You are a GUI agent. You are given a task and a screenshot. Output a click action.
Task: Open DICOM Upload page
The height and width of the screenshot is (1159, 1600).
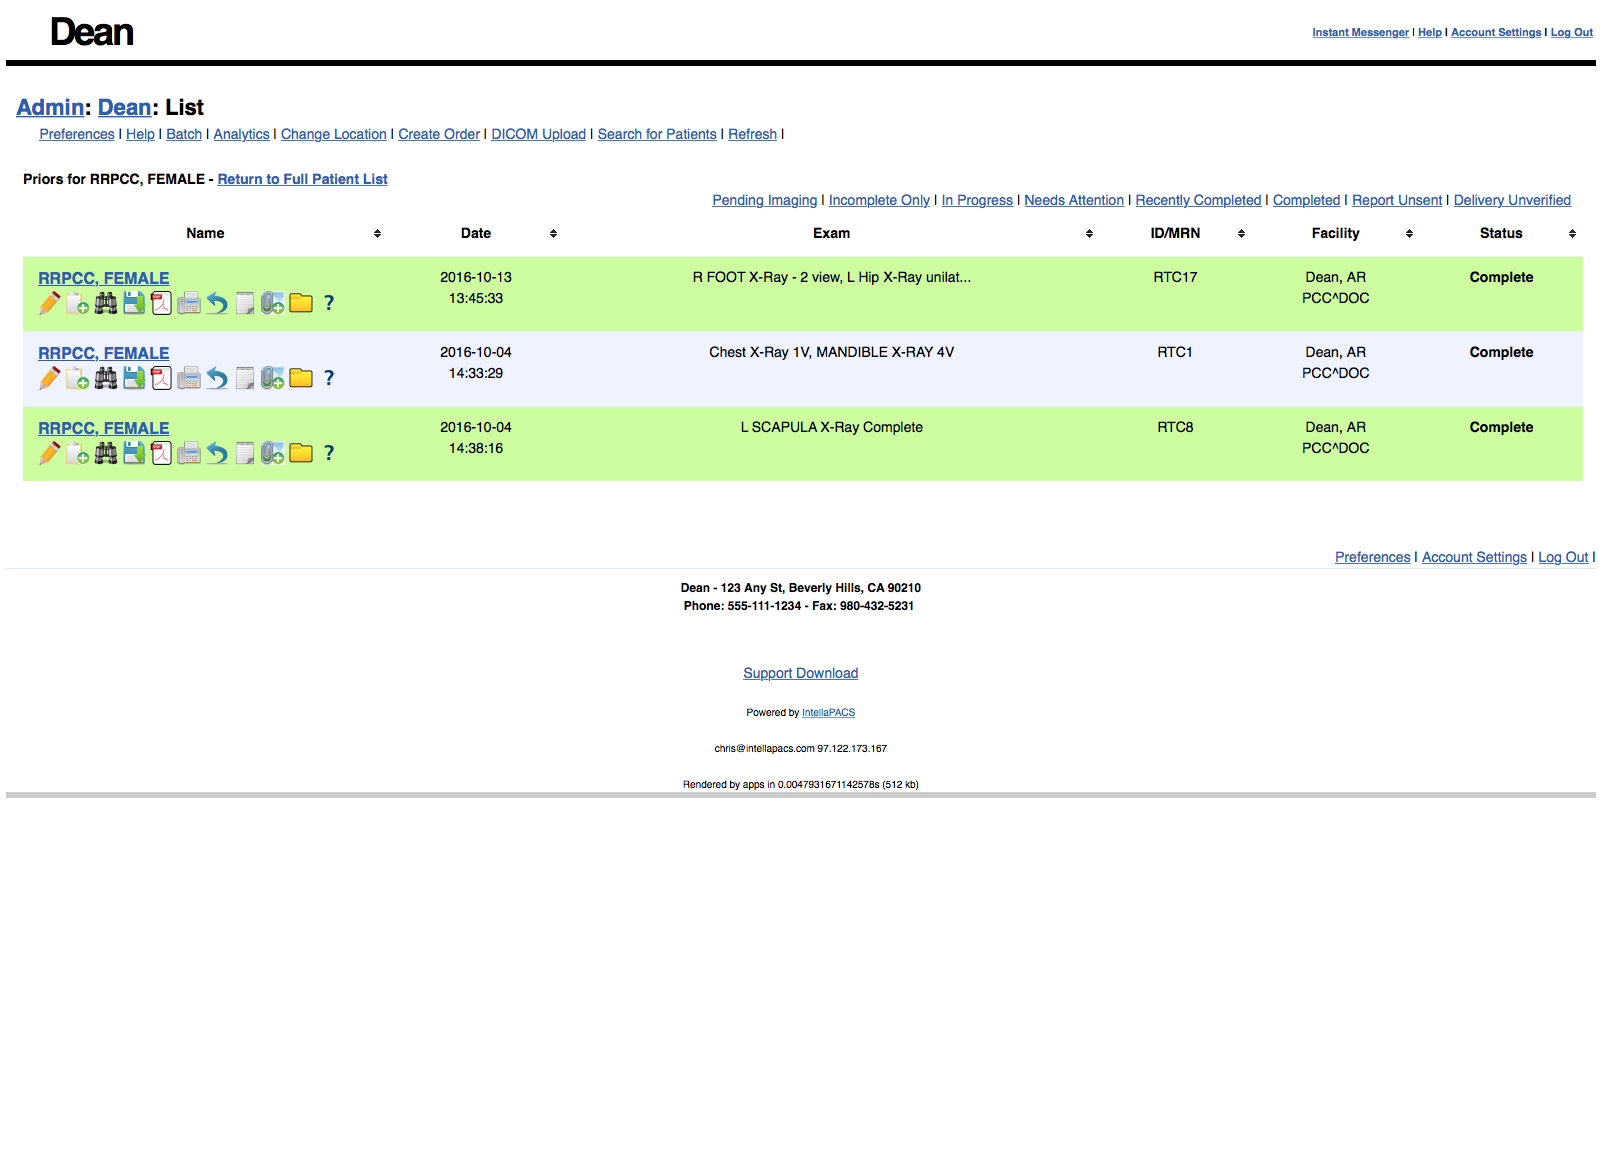tap(538, 134)
